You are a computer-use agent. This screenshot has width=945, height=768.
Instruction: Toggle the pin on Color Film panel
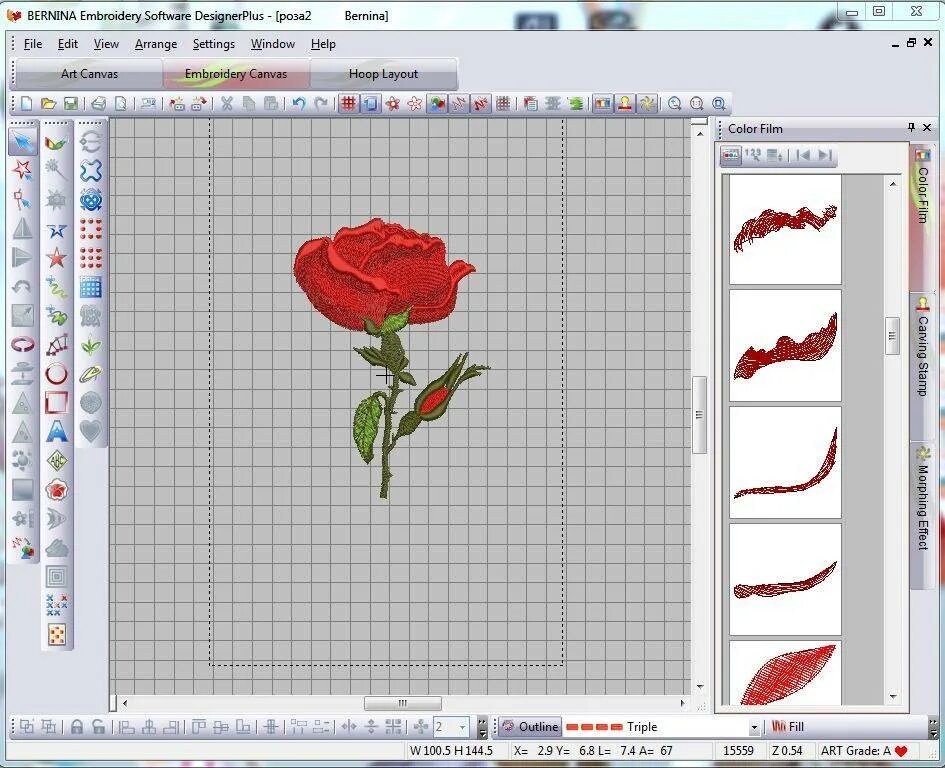pos(911,128)
